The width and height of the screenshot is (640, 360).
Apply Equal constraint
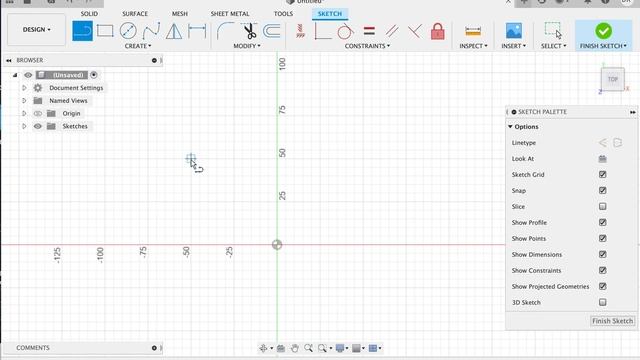pos(369,31)
